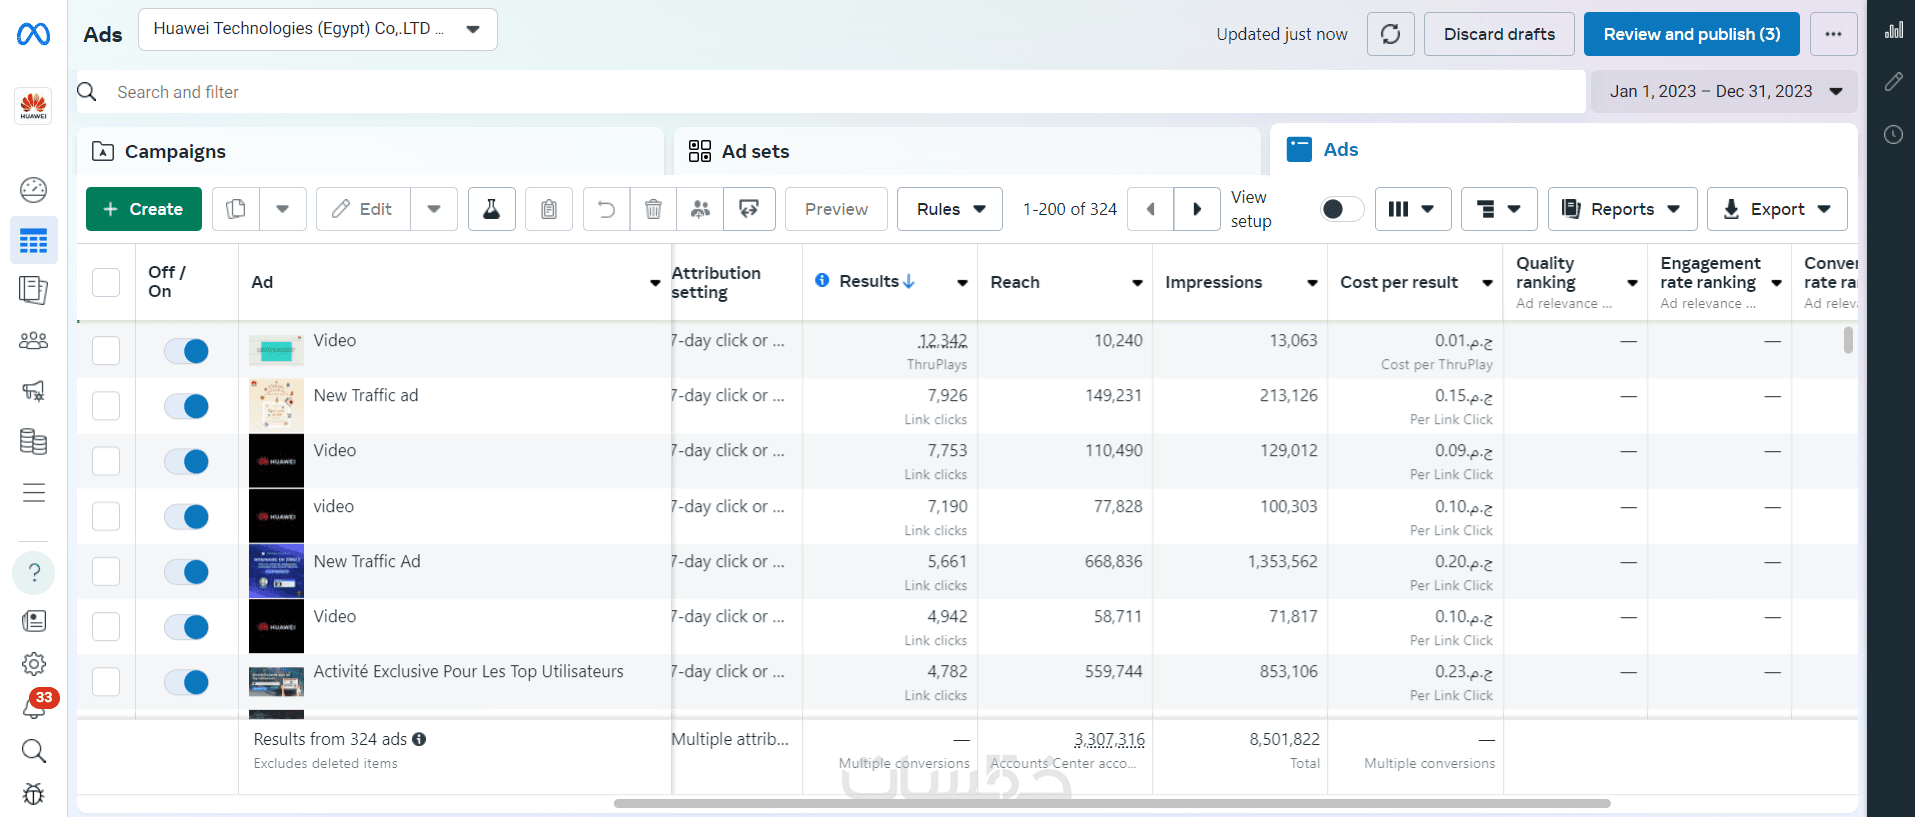Open the Reach column header menu
Image resolution: width=1915 pixels, height=817 pixels.
pyautogui.click(x=1137, y=283)
